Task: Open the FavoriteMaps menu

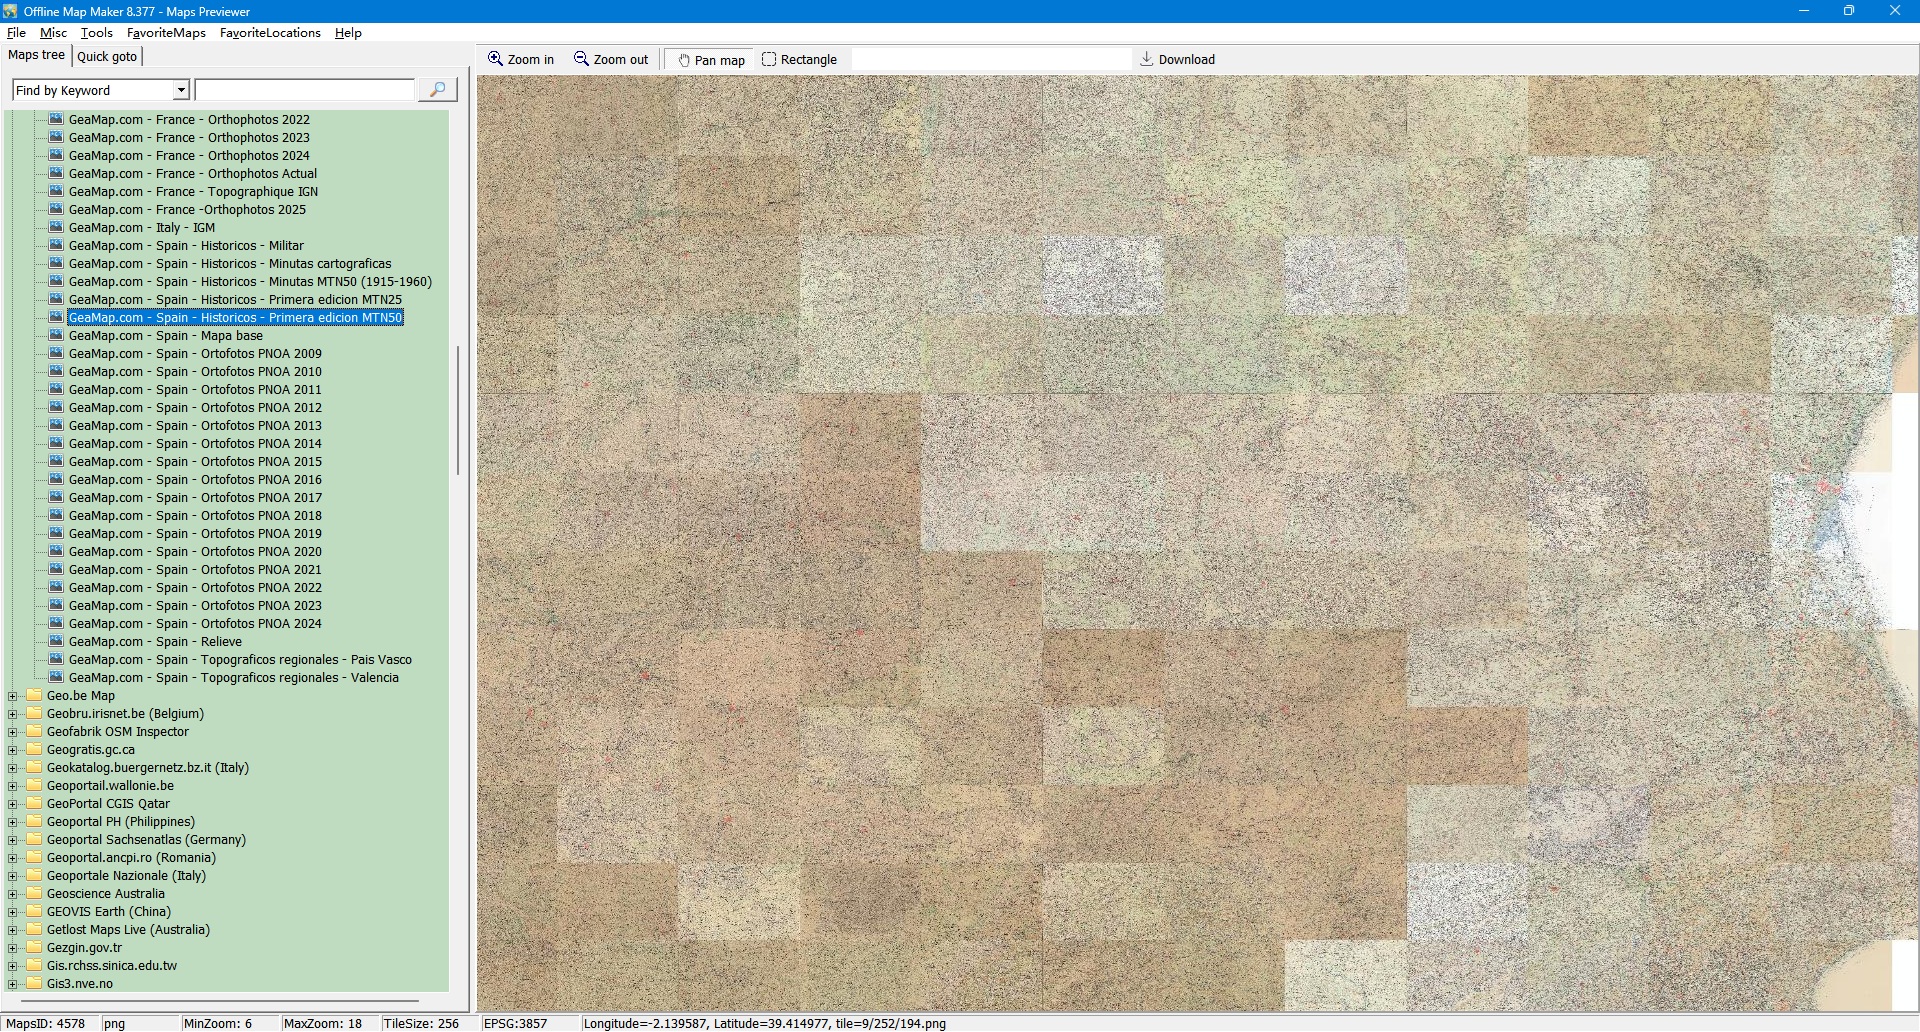Action: click(166, 33)
